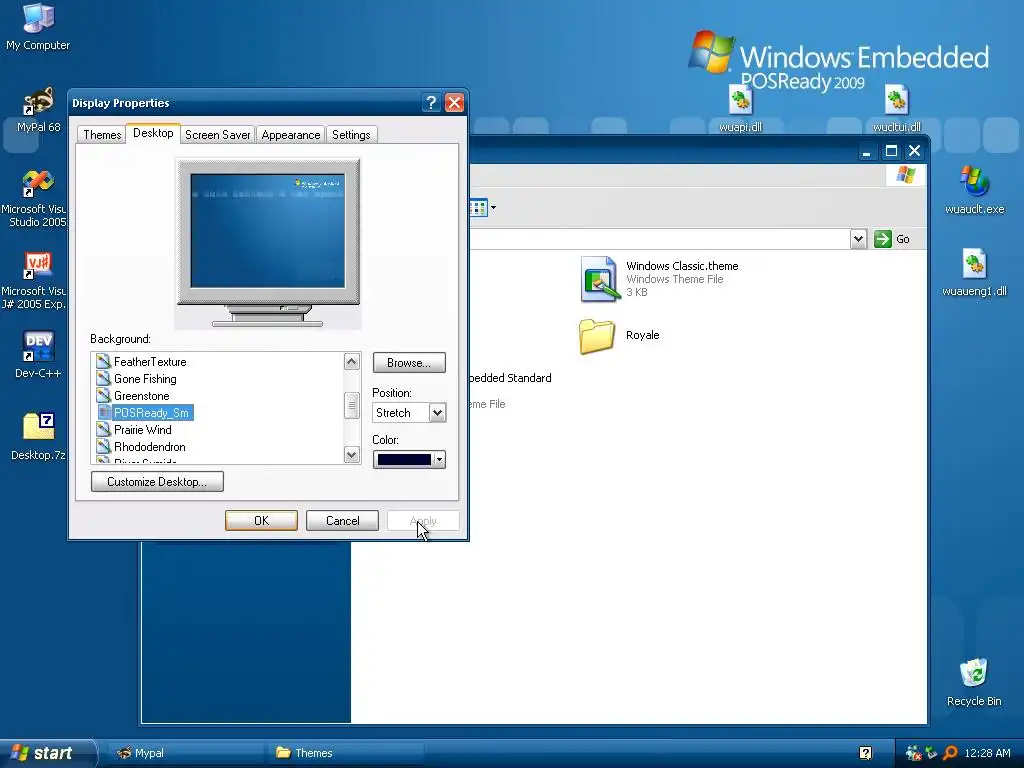Click the monitor wallpaper preview
Viewport: 1024px width, 768px height.
click(267, 231)
